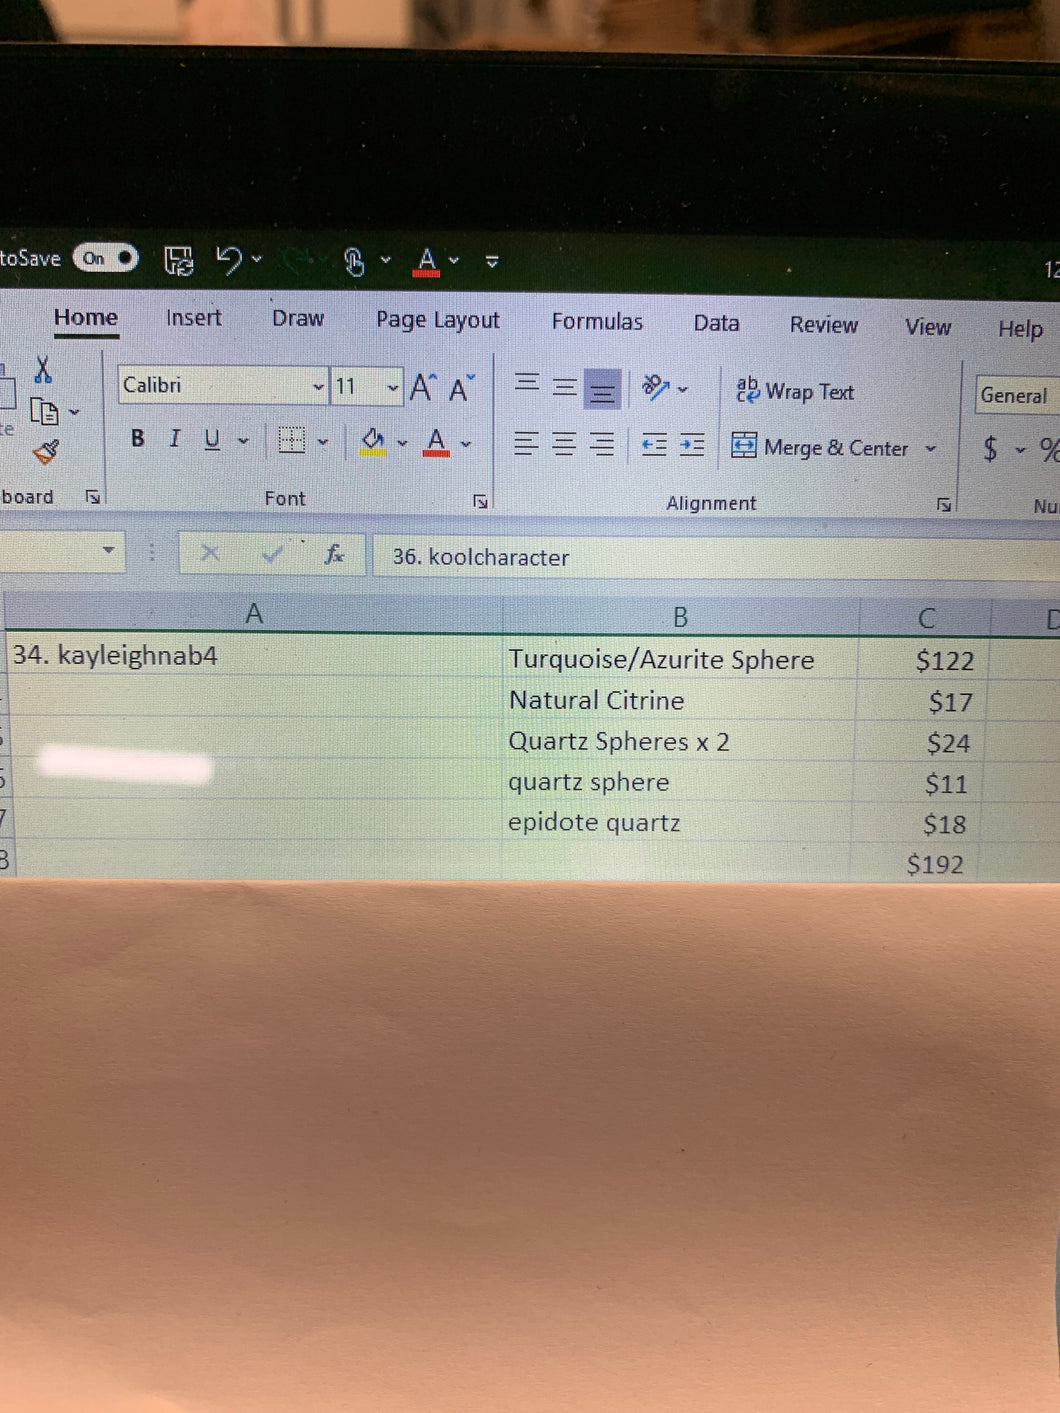Viewport: 1060px width, 1413px height.
Task: Toggle the AutoSave switch
Action: 105,258
